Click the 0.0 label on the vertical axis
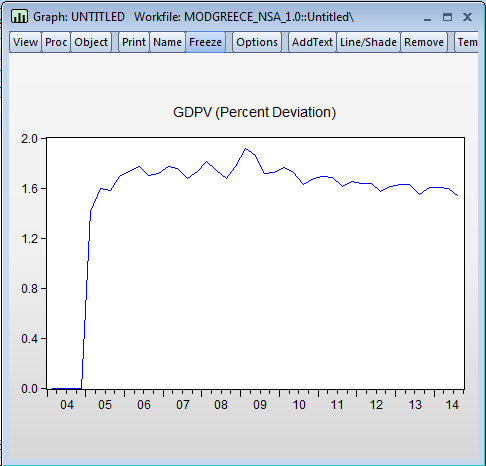486x466 pixels. point(29,389)
